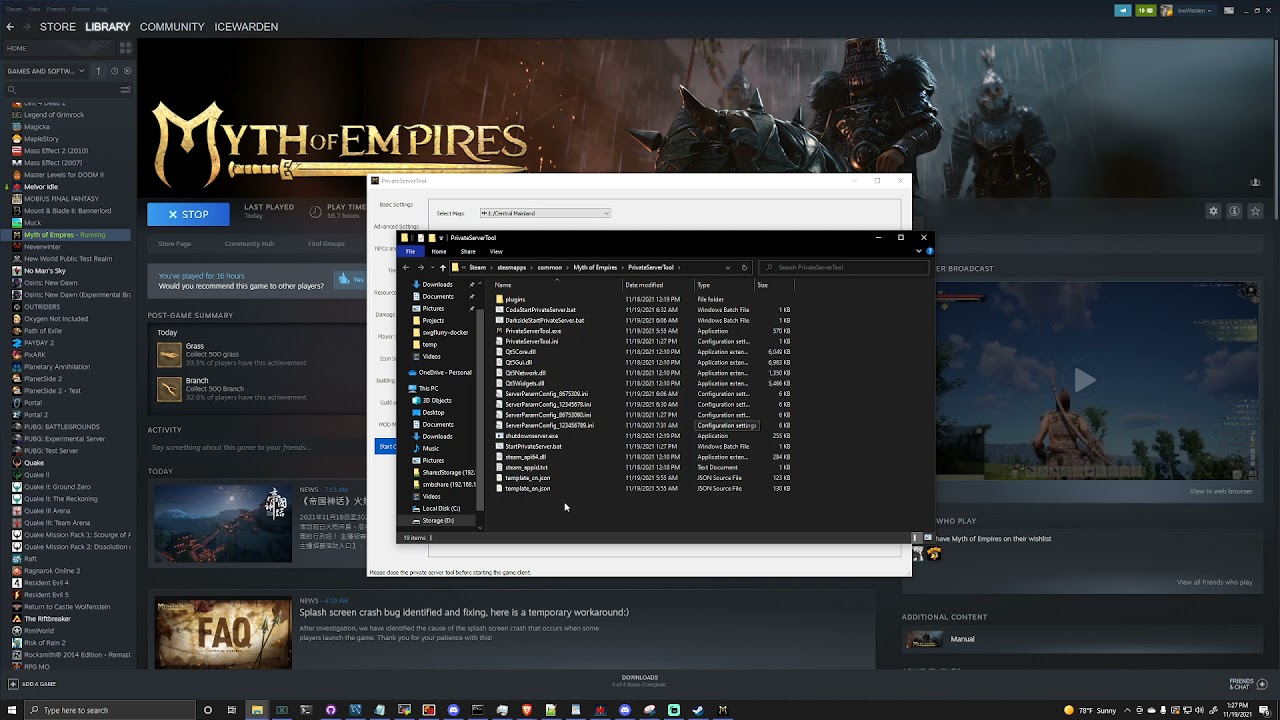Favorite game with star icon
Image resolution: width=1280 pixels, height=720 pixels.
click(1255, 211)
